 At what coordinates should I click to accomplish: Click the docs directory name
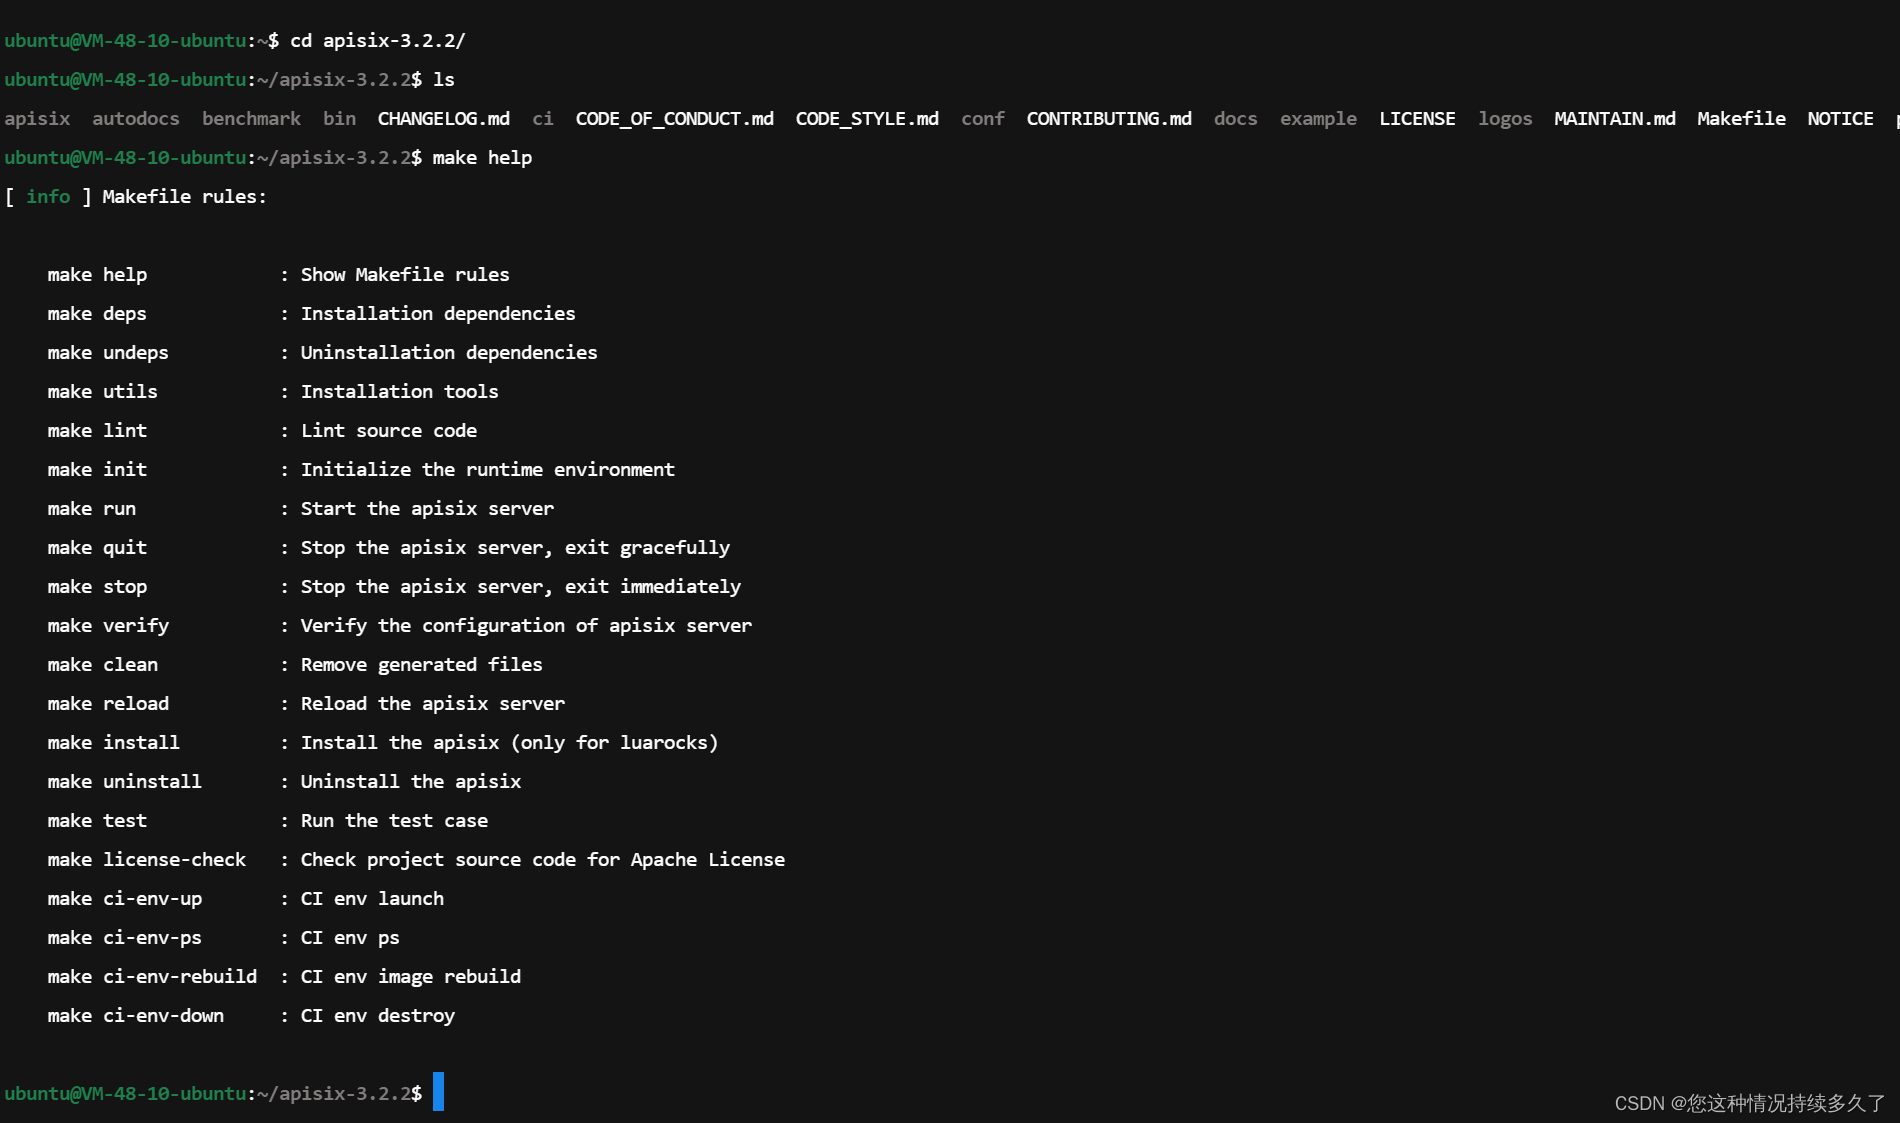(x=1234, y=118)
